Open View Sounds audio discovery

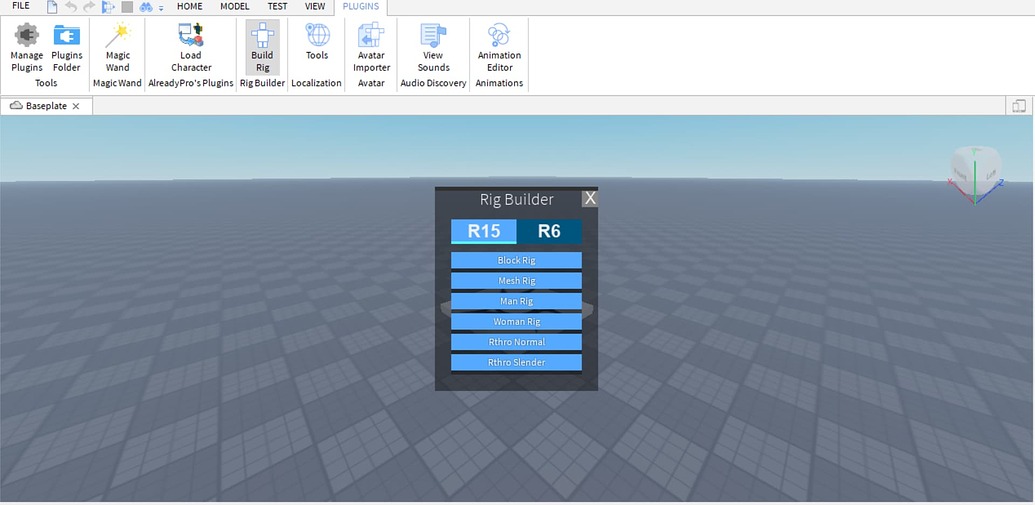(433, 47)
